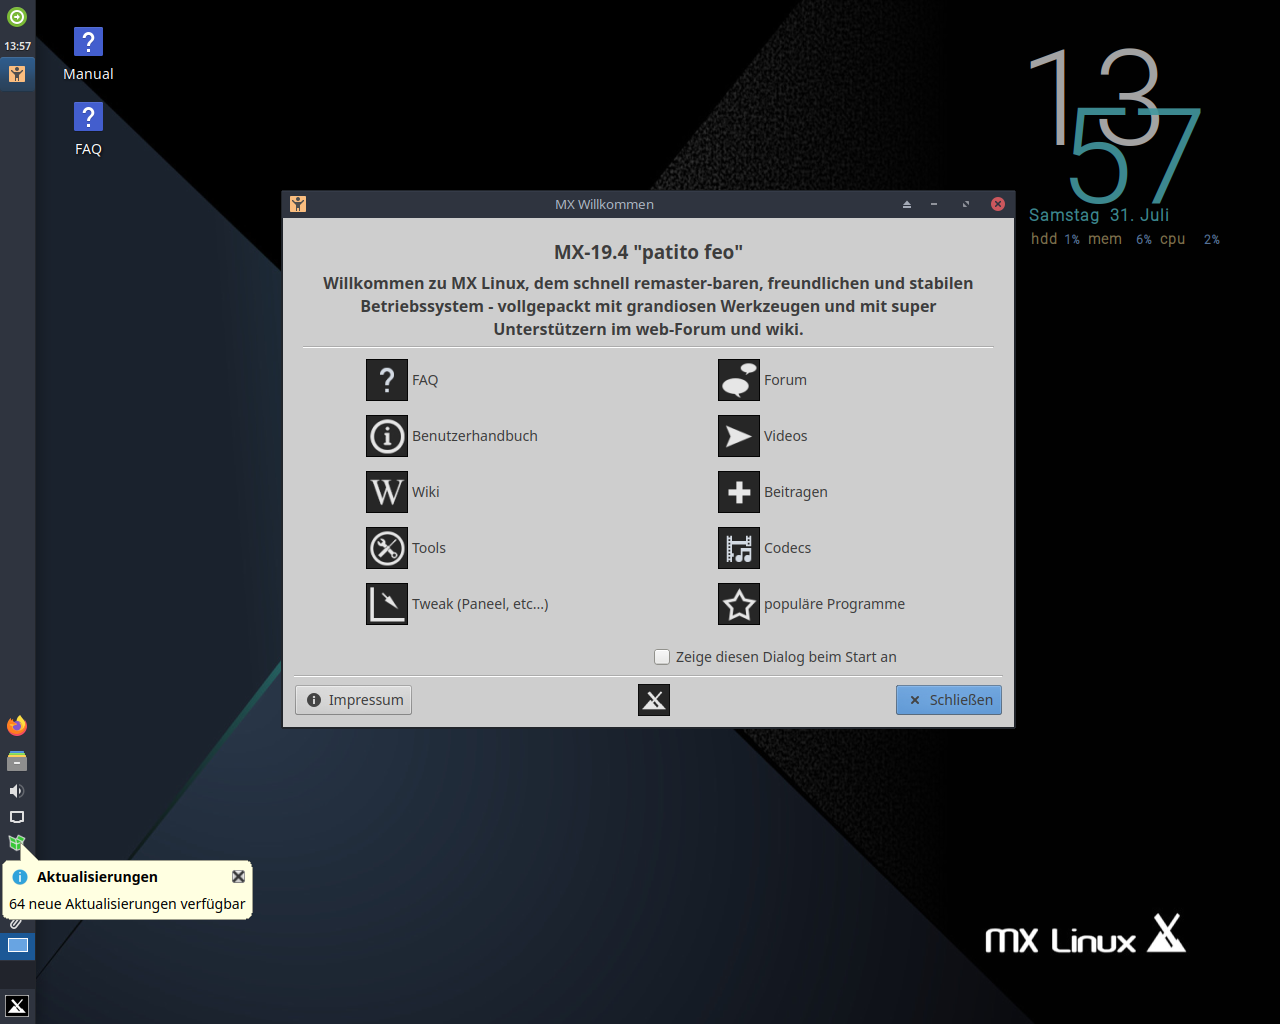The width and height of the screenshot is (1280, 1024).
Task: Shade the window with titlebar up-arrow
Action: coord(907,204)
